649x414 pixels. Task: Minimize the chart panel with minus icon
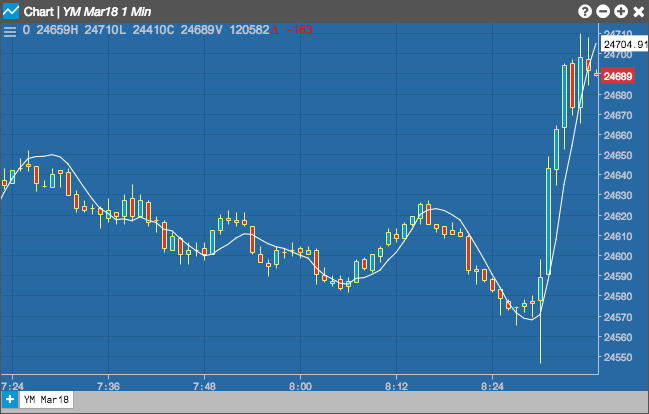click(603, 11)
